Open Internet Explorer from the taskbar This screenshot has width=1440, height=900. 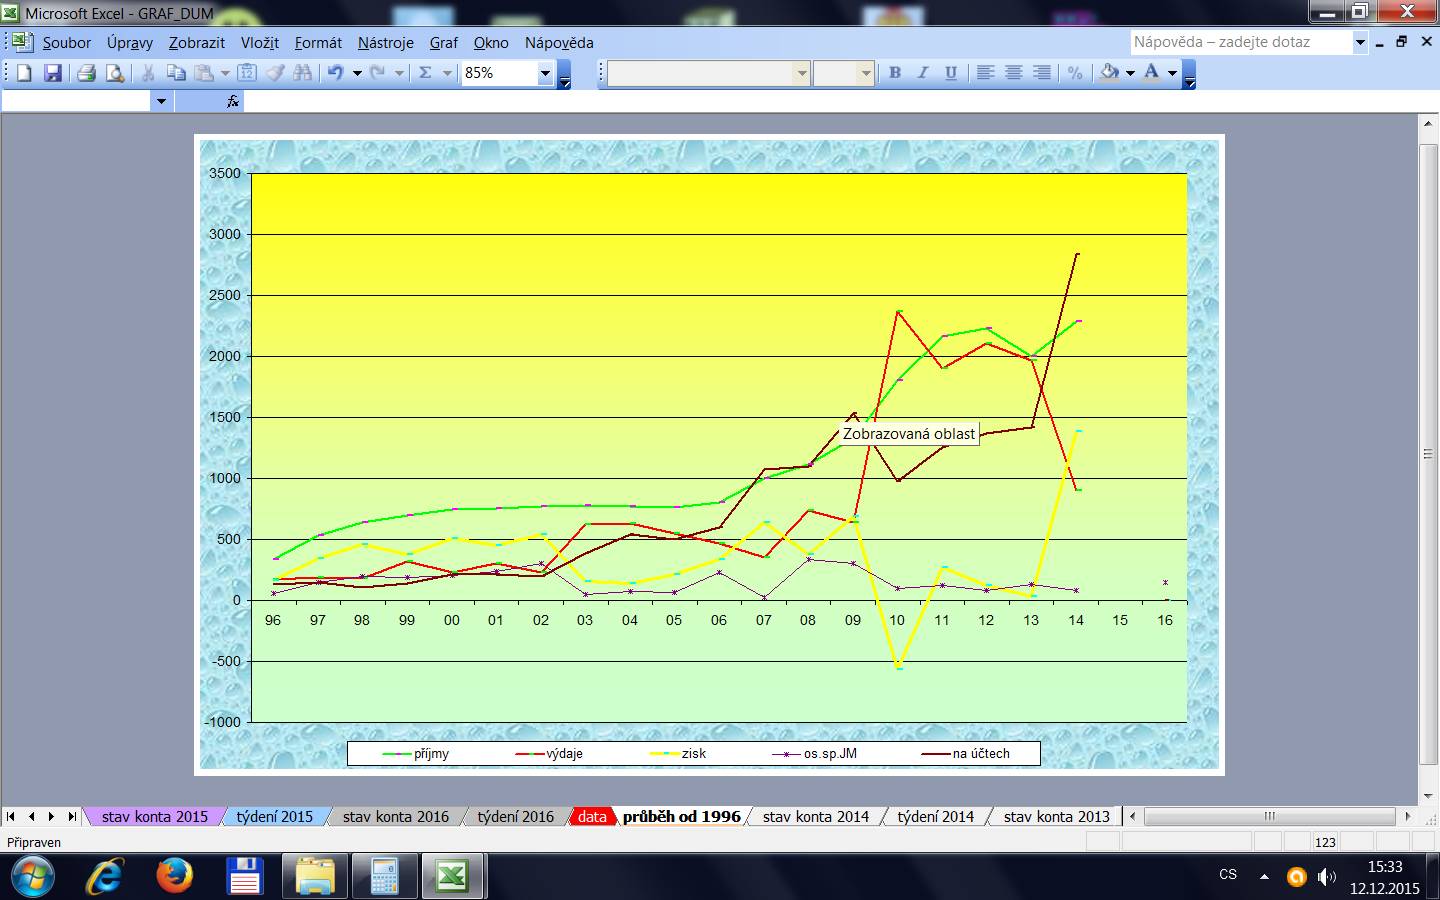(104, 877)
